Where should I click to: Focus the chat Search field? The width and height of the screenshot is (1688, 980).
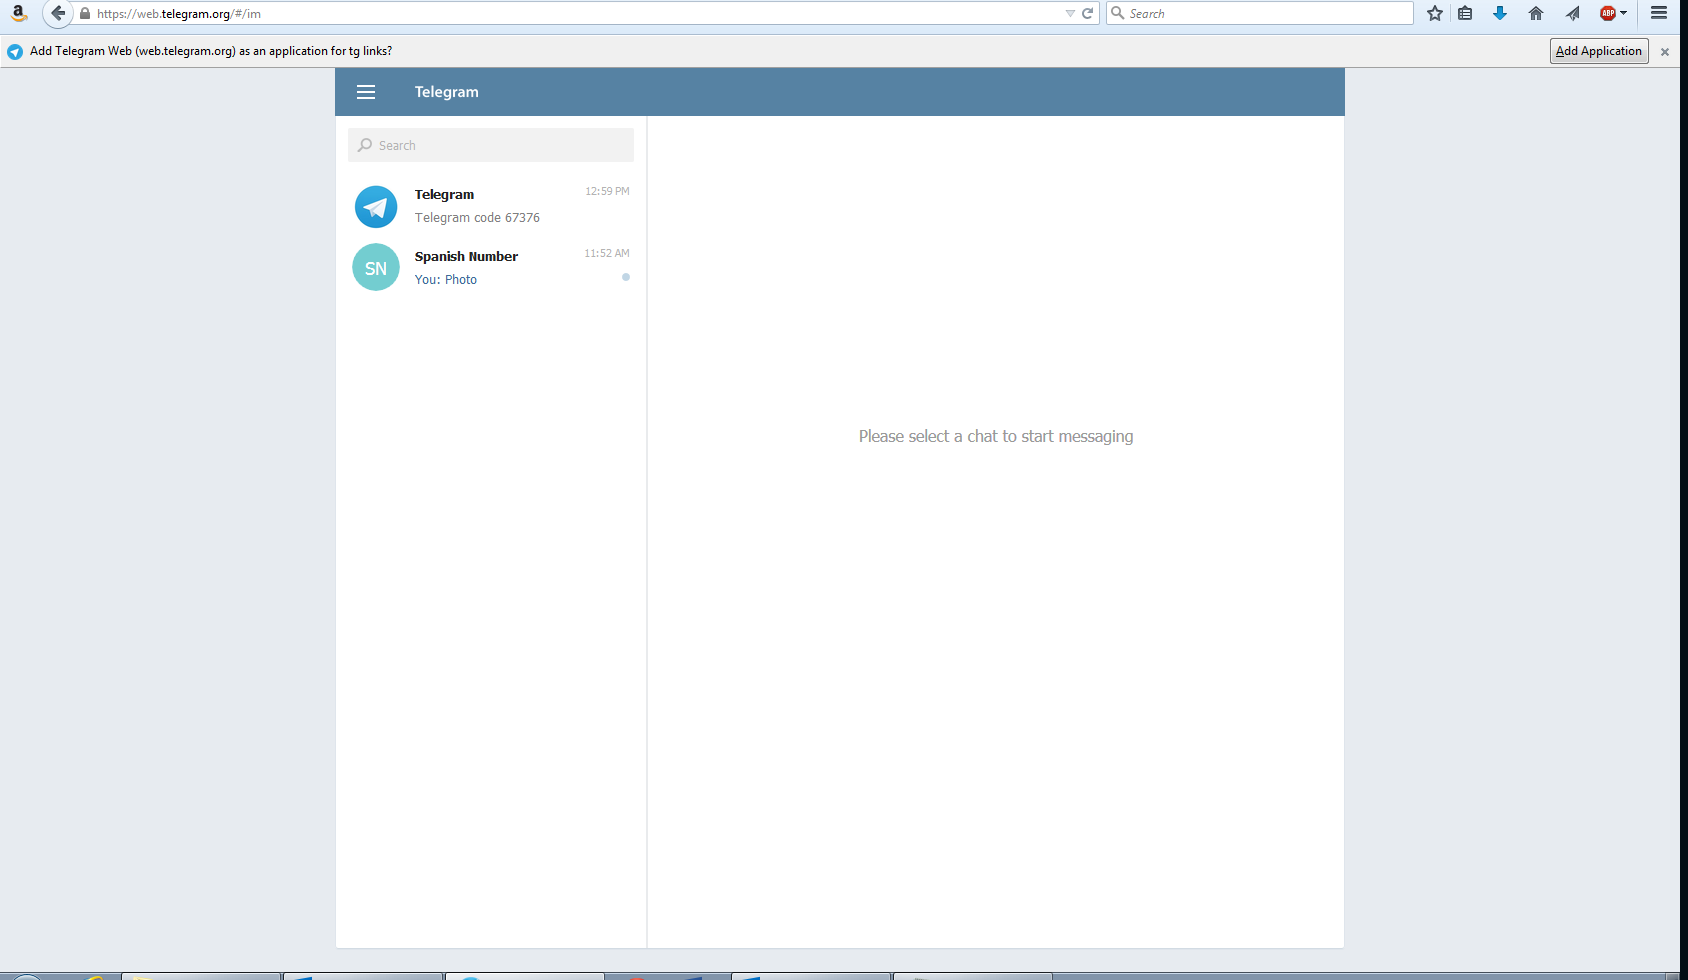pos(491,145)
